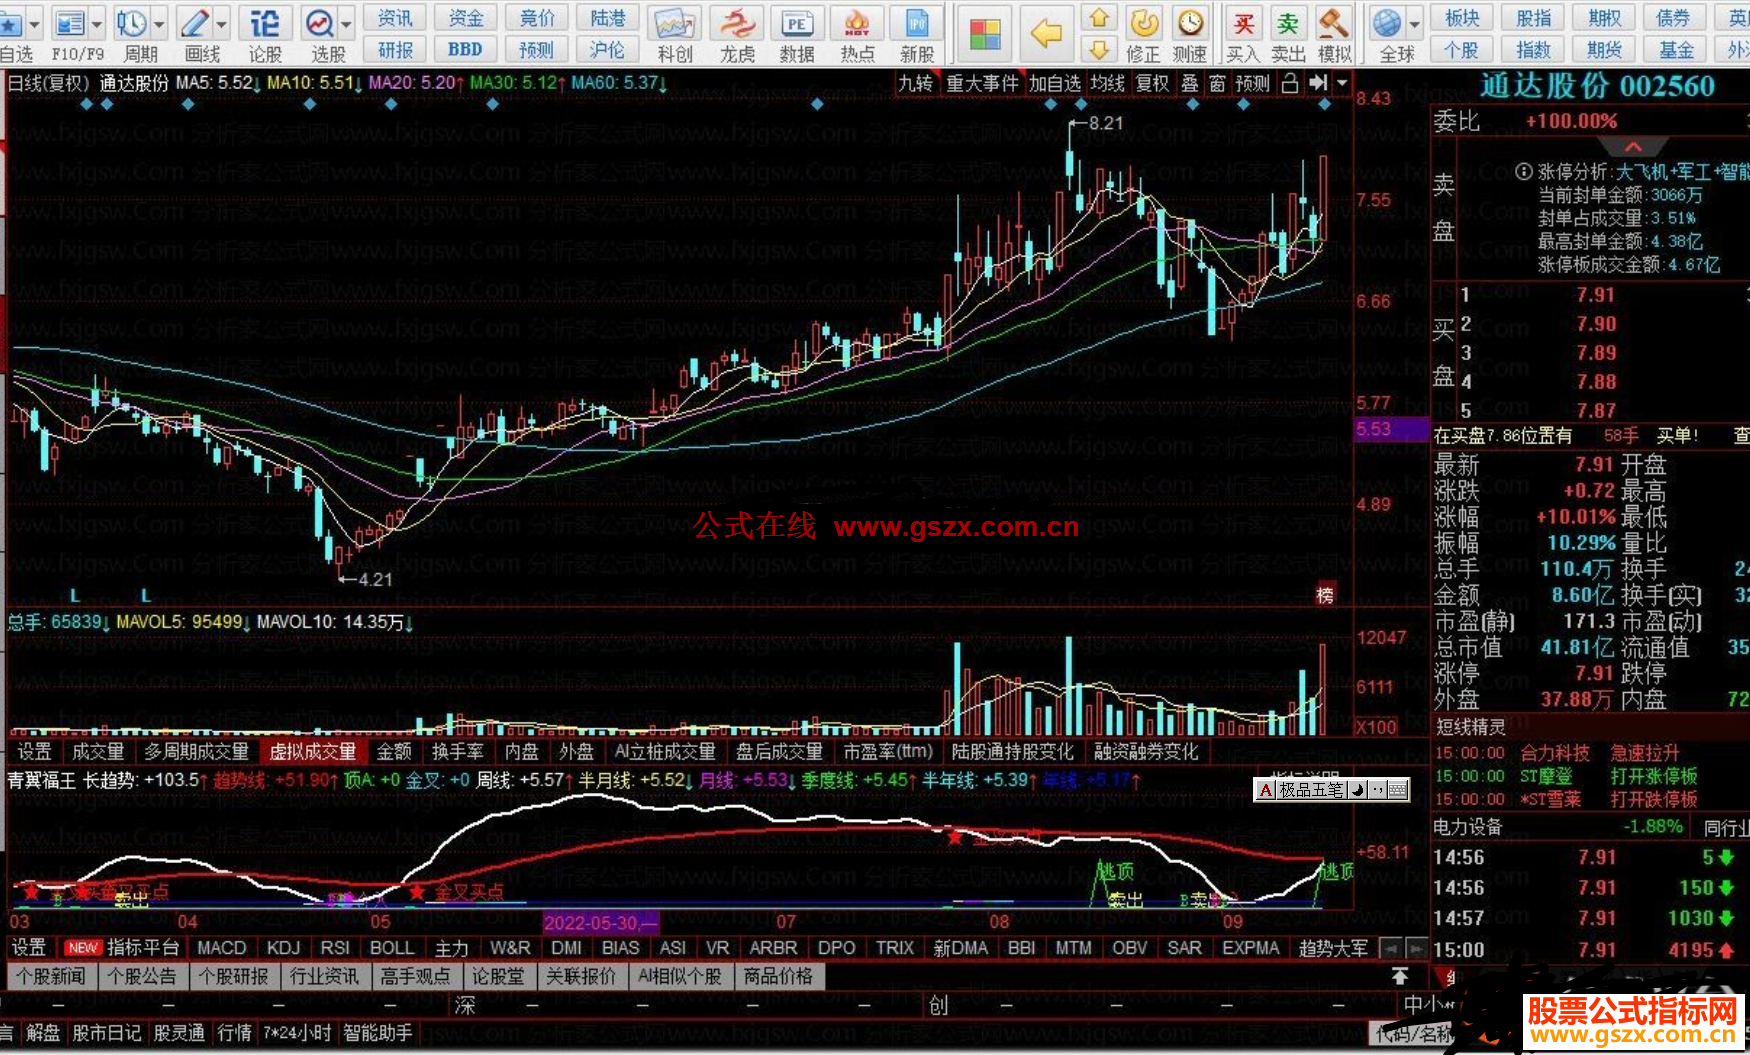Open the chart toolbar overflow dropdown arrow
The image size is (1750, 1055).
[x=1342, y=84]
